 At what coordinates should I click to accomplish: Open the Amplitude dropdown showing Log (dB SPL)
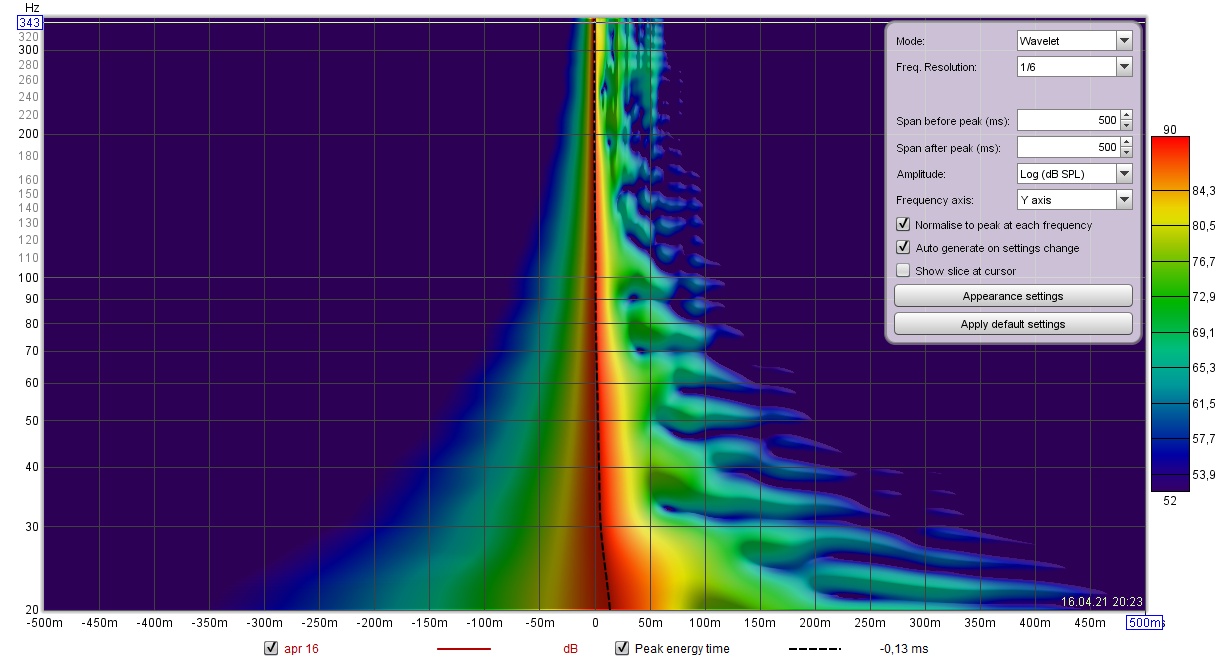1074,174
